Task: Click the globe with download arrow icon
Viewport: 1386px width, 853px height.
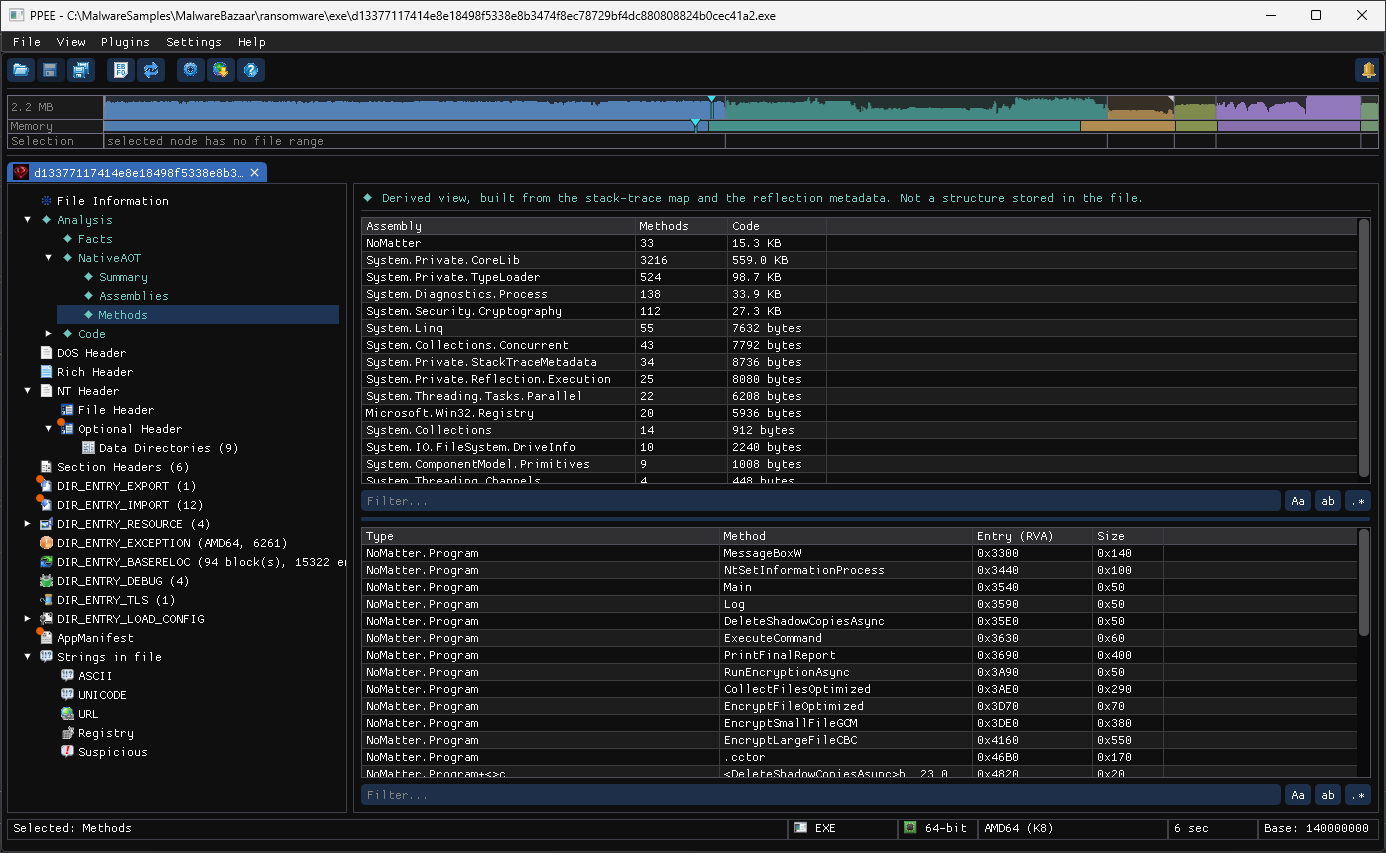Action: (x=221, y=70)
